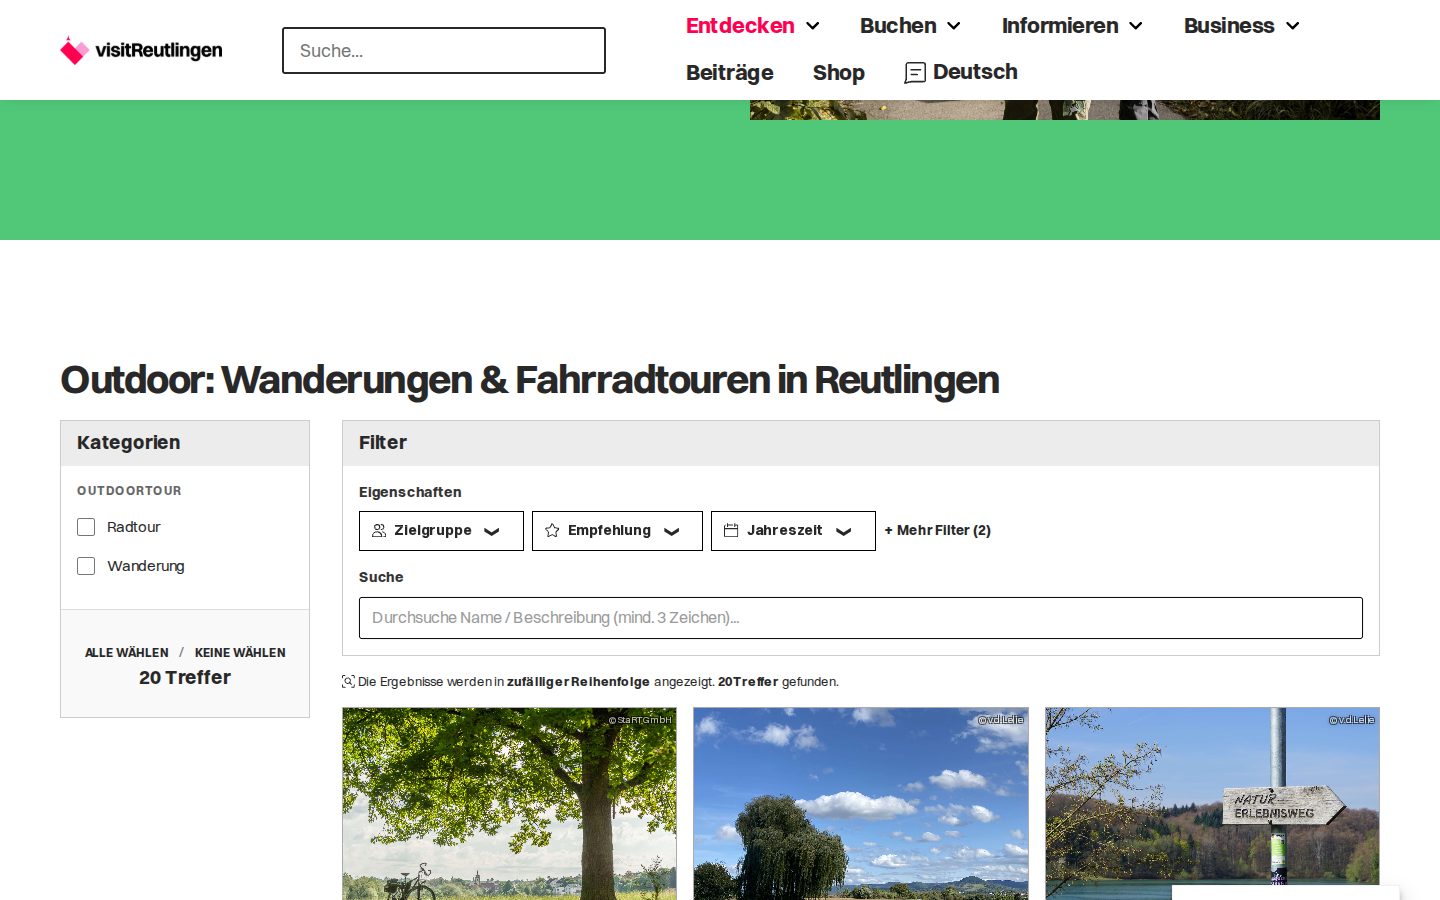
Task: Click the Suche... header search field
Action: (444, 50)
